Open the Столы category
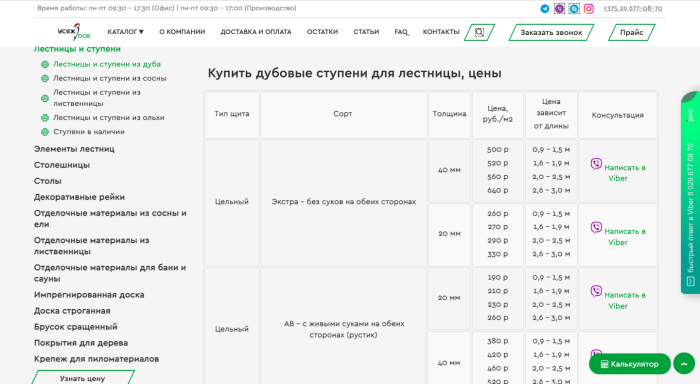This screenshot has height=384, width=700. coord(48,181)
